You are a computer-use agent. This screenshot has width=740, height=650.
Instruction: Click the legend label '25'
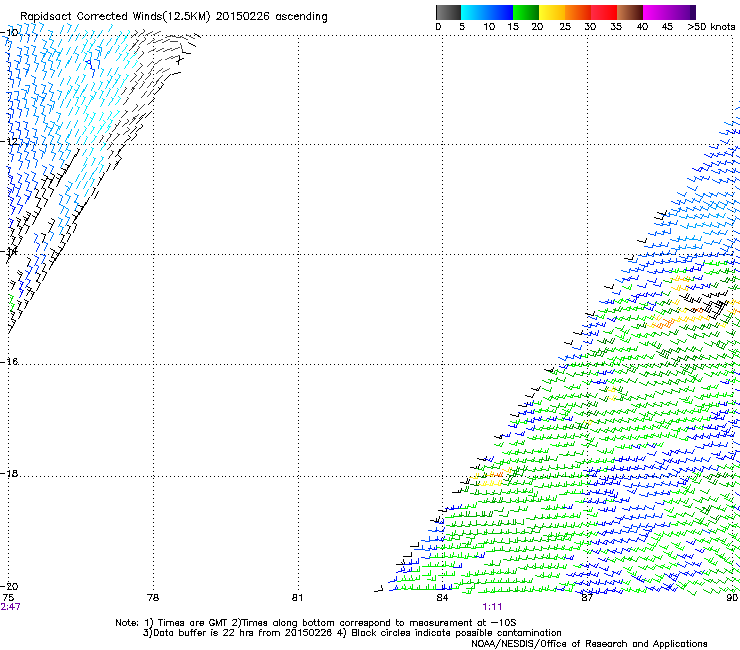click(565, 27)
